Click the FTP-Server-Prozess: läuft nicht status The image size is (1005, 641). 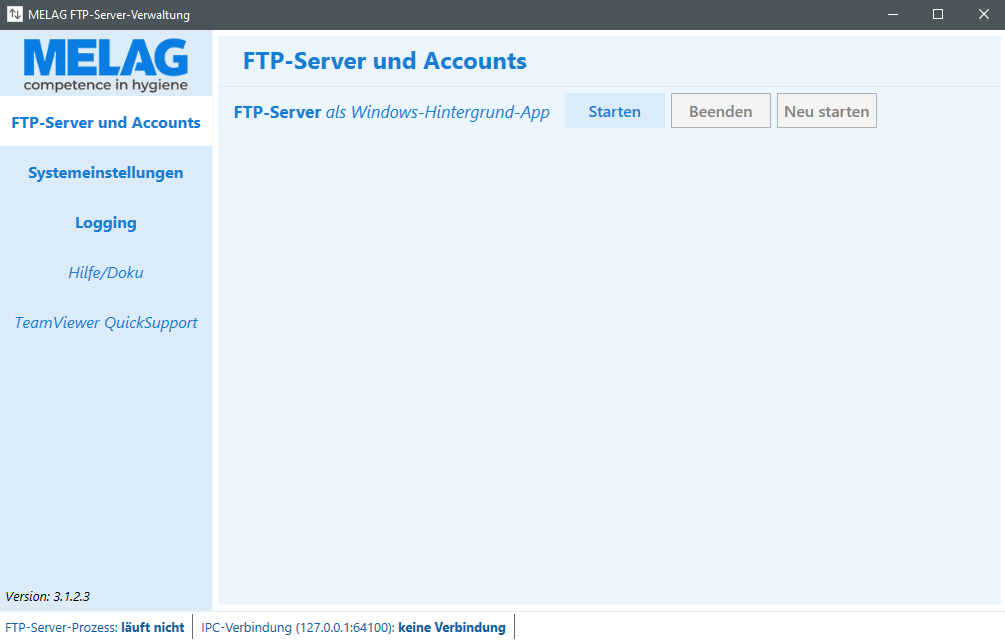point(95,627)
